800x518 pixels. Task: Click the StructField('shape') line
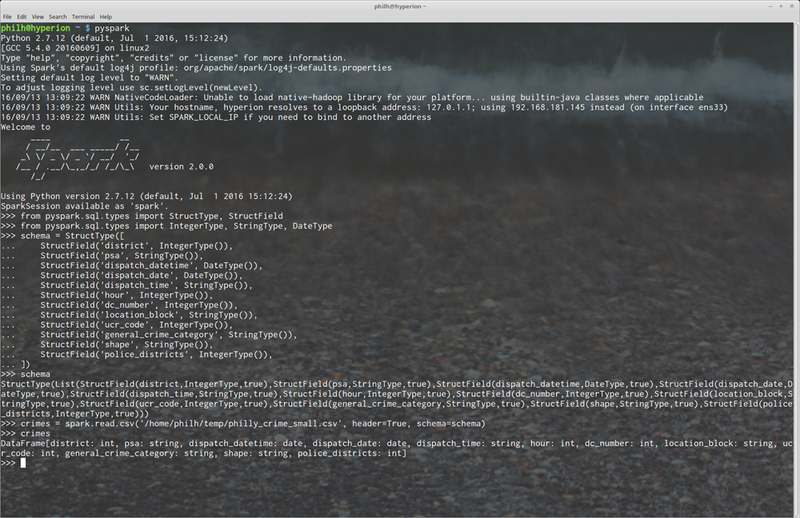pyautogui.click(x=127, y=344)
